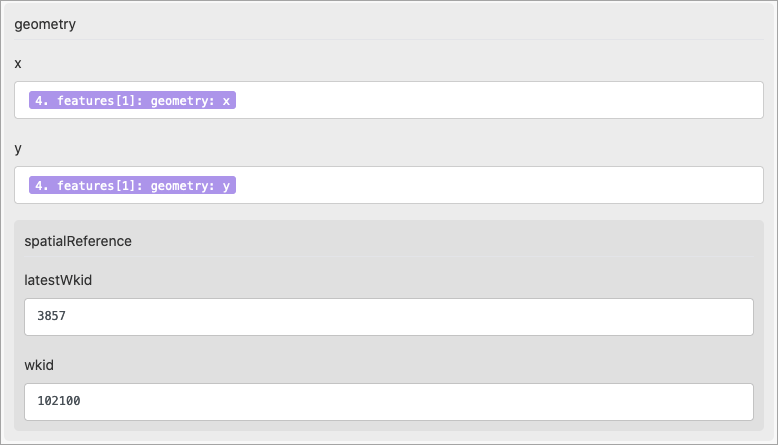Click the 3857 value text
Screen dimensions: 778x445
click(x=50, y=316)
